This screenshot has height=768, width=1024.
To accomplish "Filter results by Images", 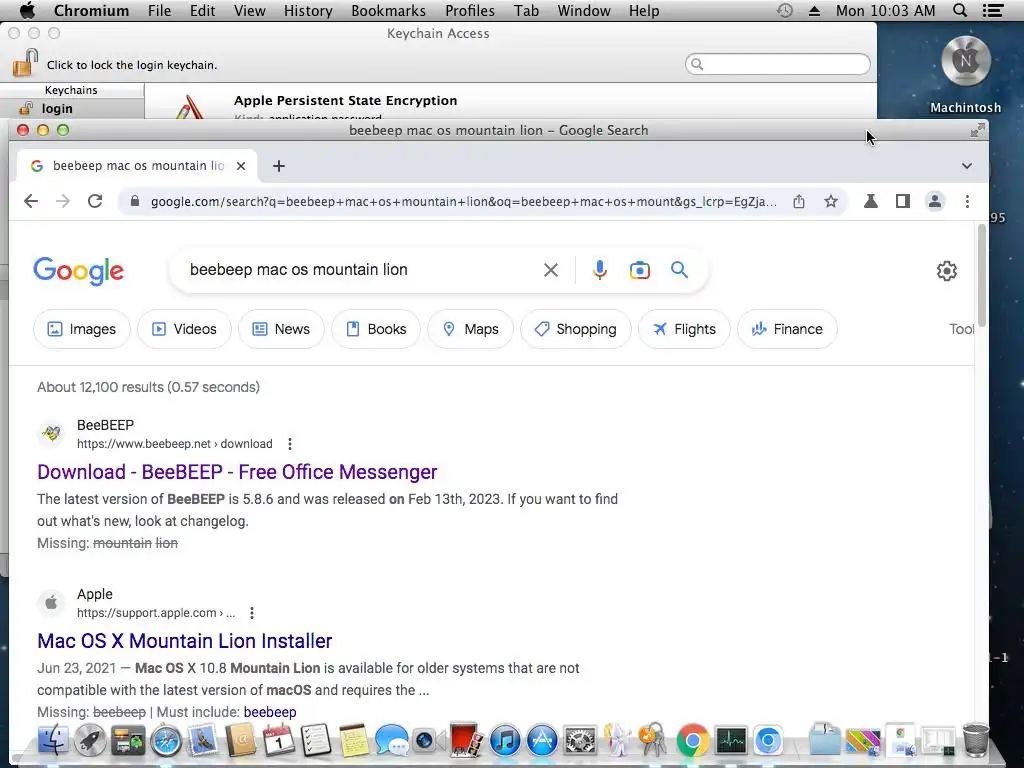I will 82,329.
